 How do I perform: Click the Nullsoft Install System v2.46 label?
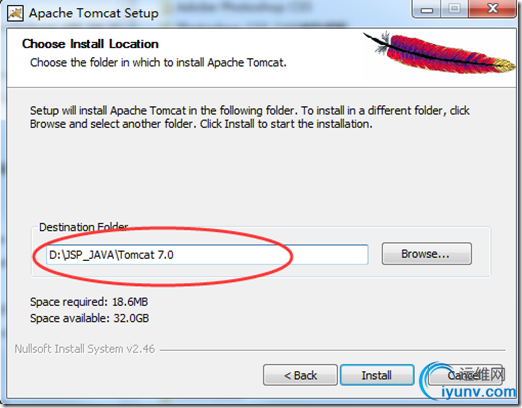coord(85,349)
